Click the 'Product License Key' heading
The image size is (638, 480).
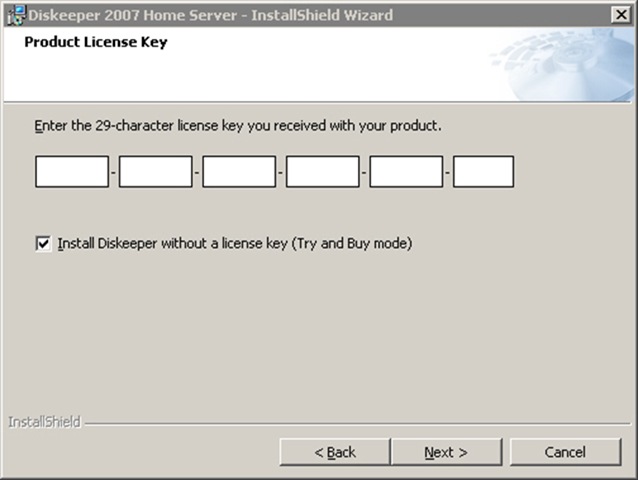(96, 42)
